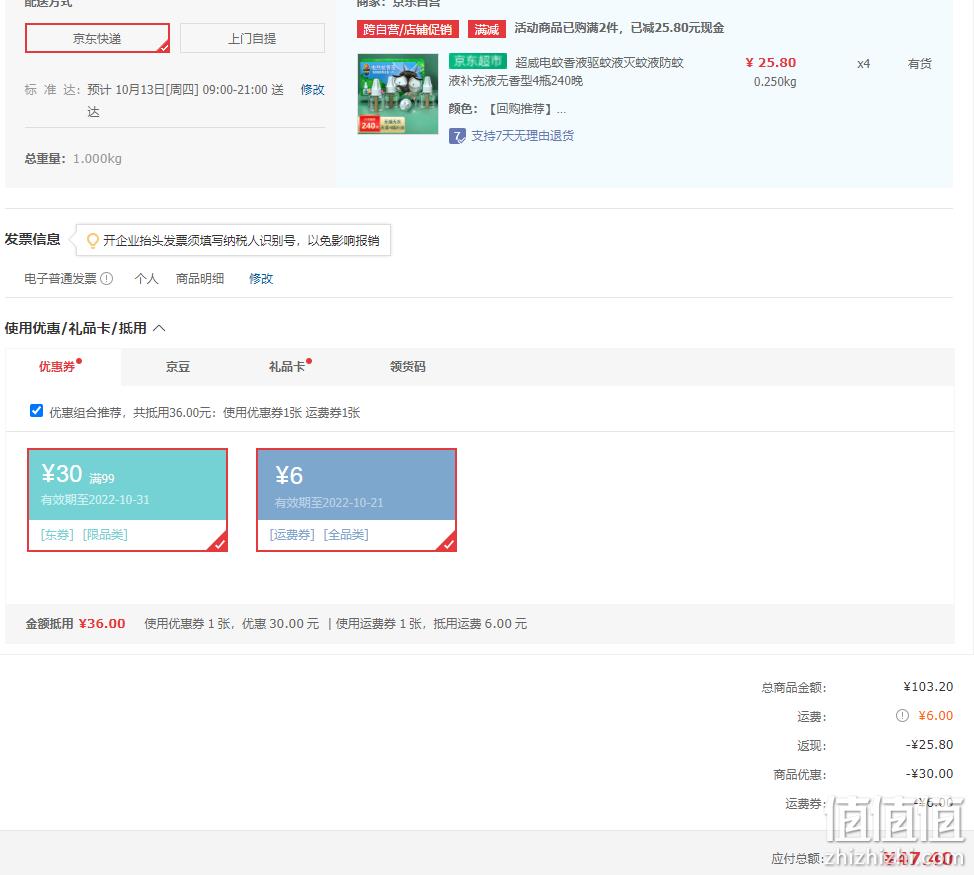Click the 活动商品已购满2件 promotion message
Image resolution: width=974 pixels, height=875 pixels.
pyautogui.click(x=619, y=28)
